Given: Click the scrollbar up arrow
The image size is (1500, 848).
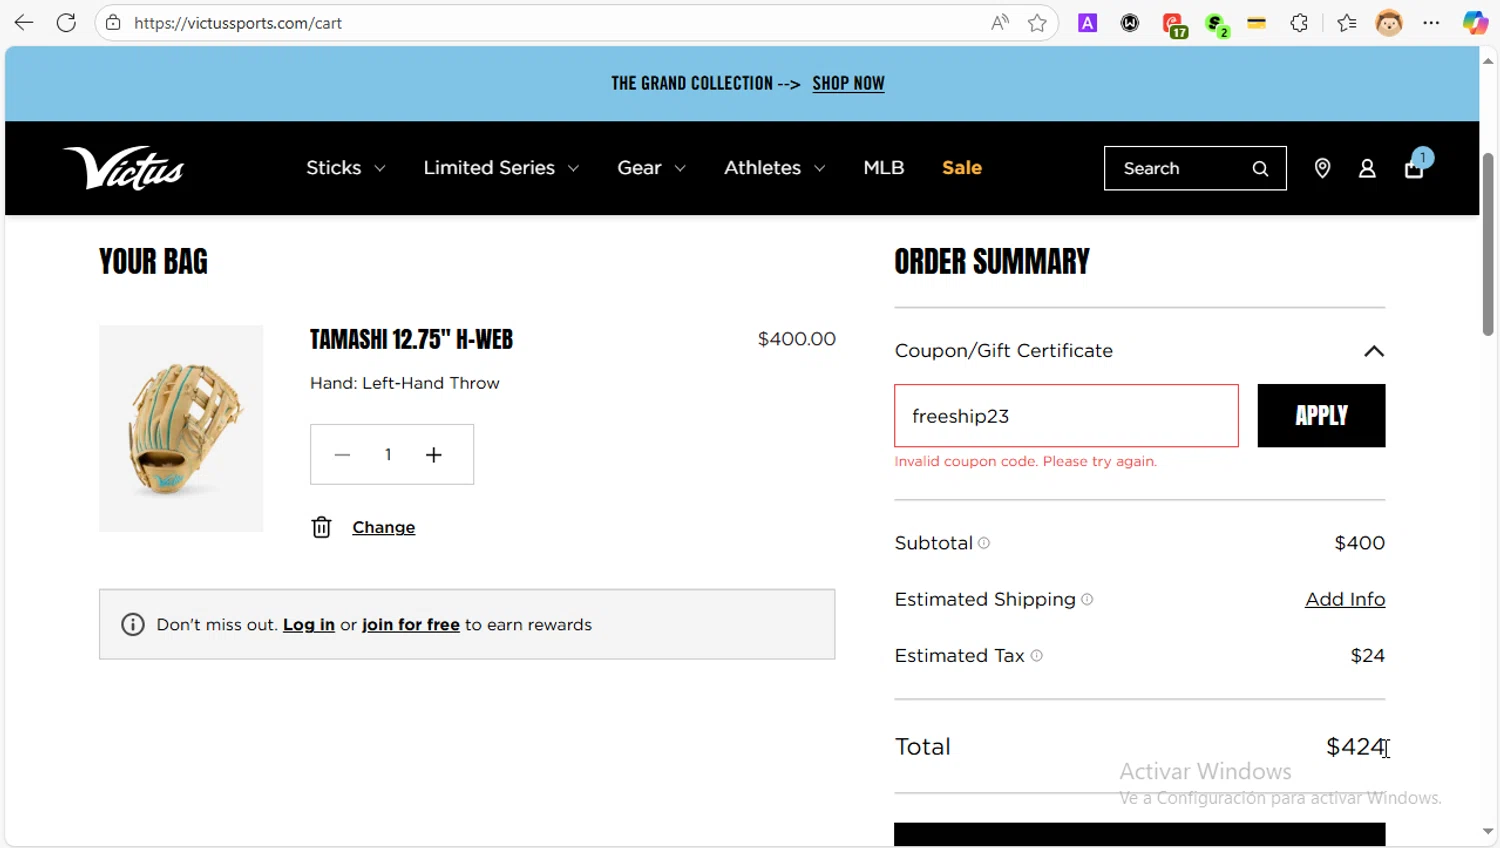Looking at the screenshot, I should click(1488, 61).
